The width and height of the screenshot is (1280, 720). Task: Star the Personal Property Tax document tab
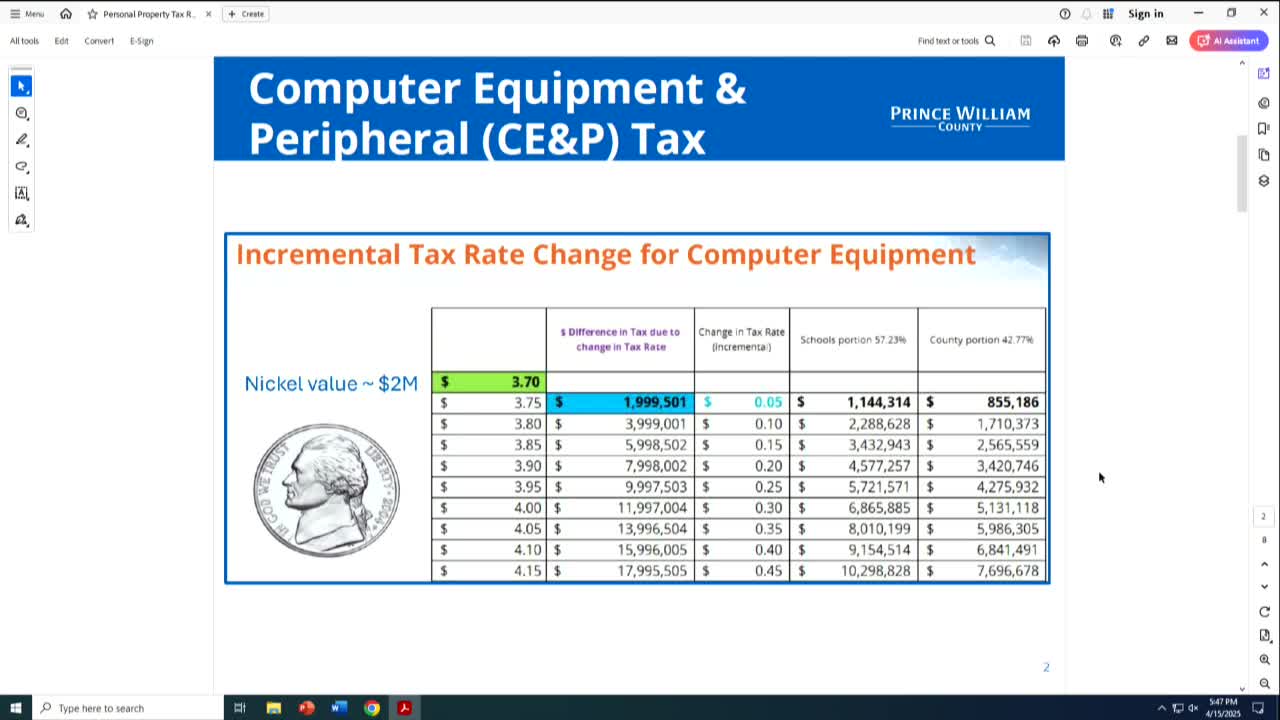coord(93,14)
